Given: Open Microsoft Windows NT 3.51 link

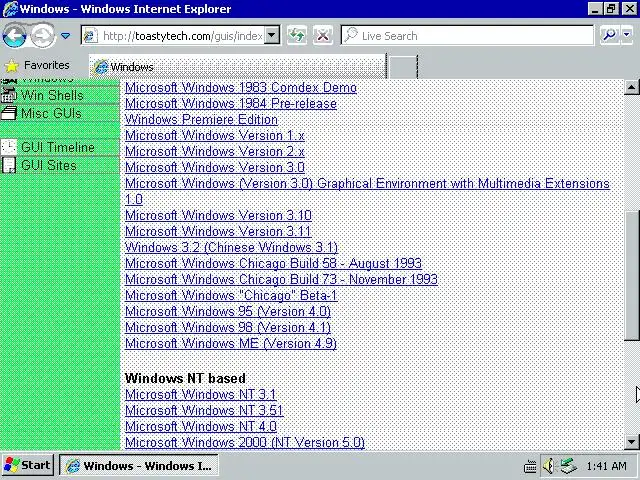Looking at the screenshot, I should [204, 411].
